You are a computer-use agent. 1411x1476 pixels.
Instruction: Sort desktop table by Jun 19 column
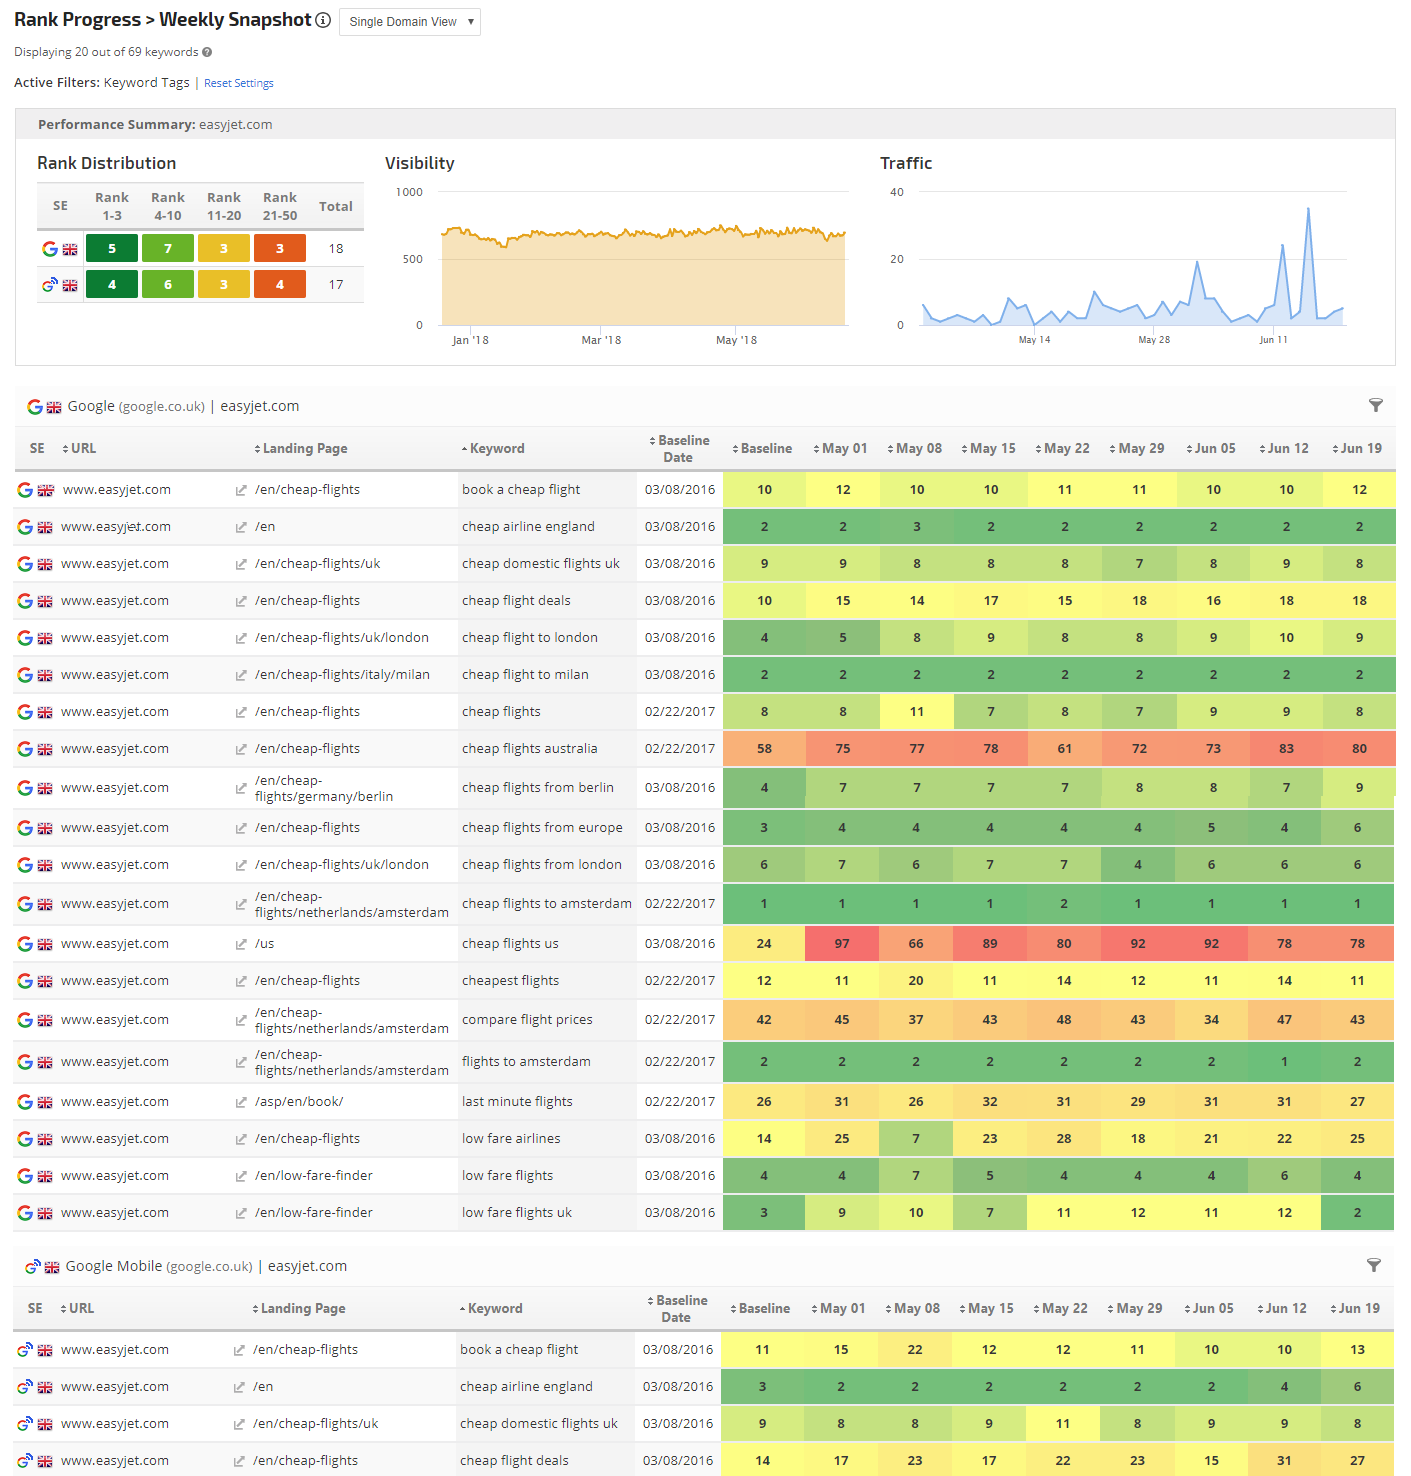[x=1359, y=449]
